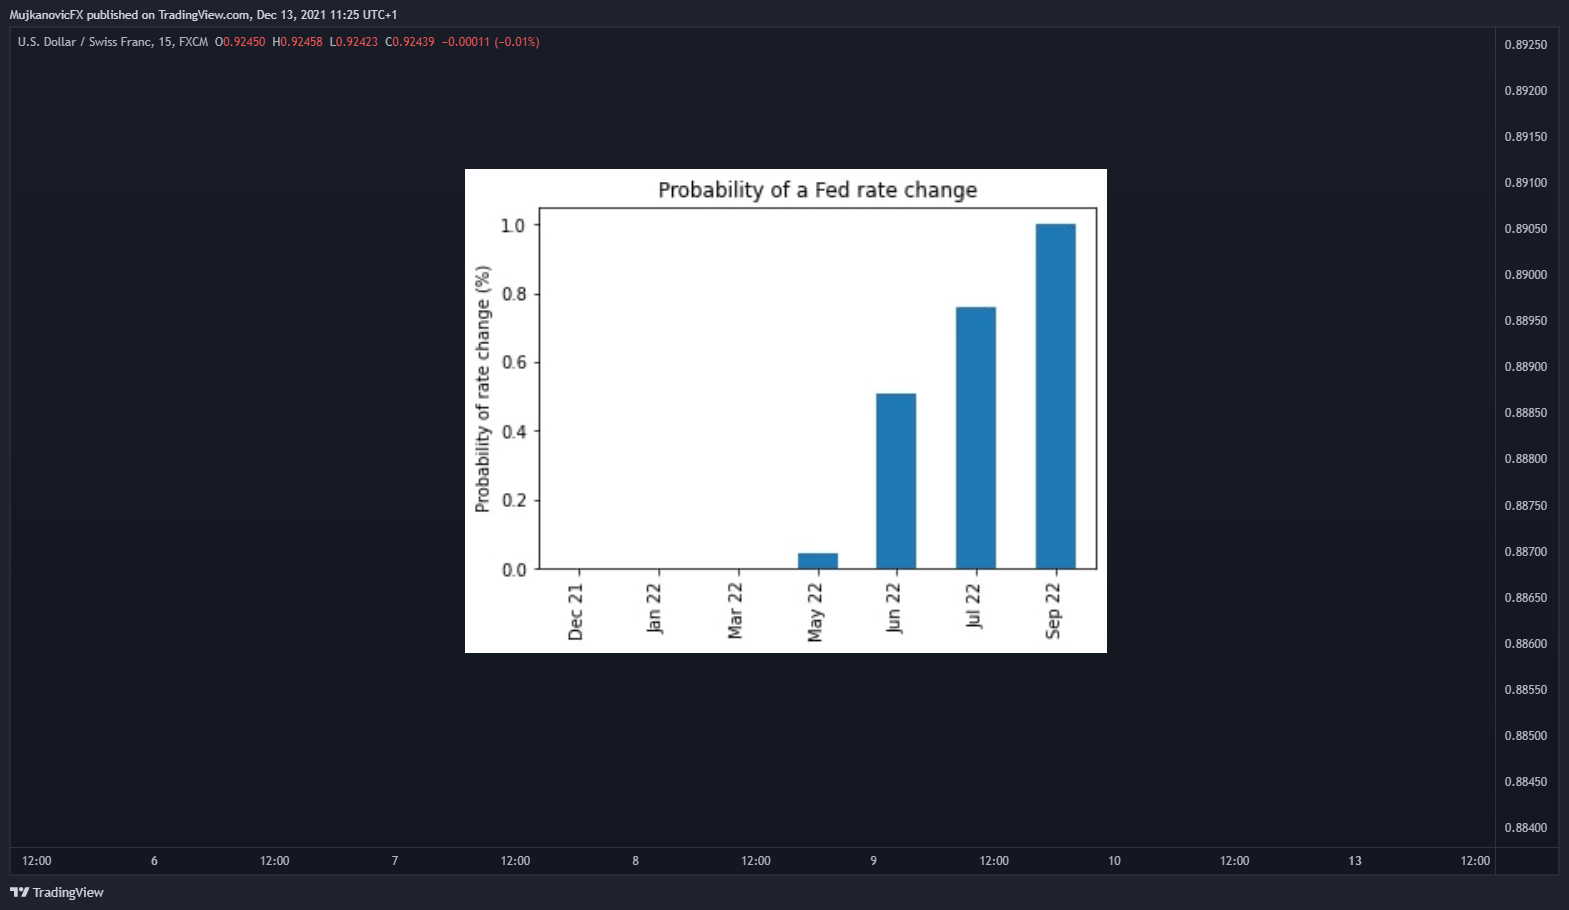This screenshot has width=1569, height=910.
Task: Click the 'Jun 22' x-axis label
Action: pos(893,608)
